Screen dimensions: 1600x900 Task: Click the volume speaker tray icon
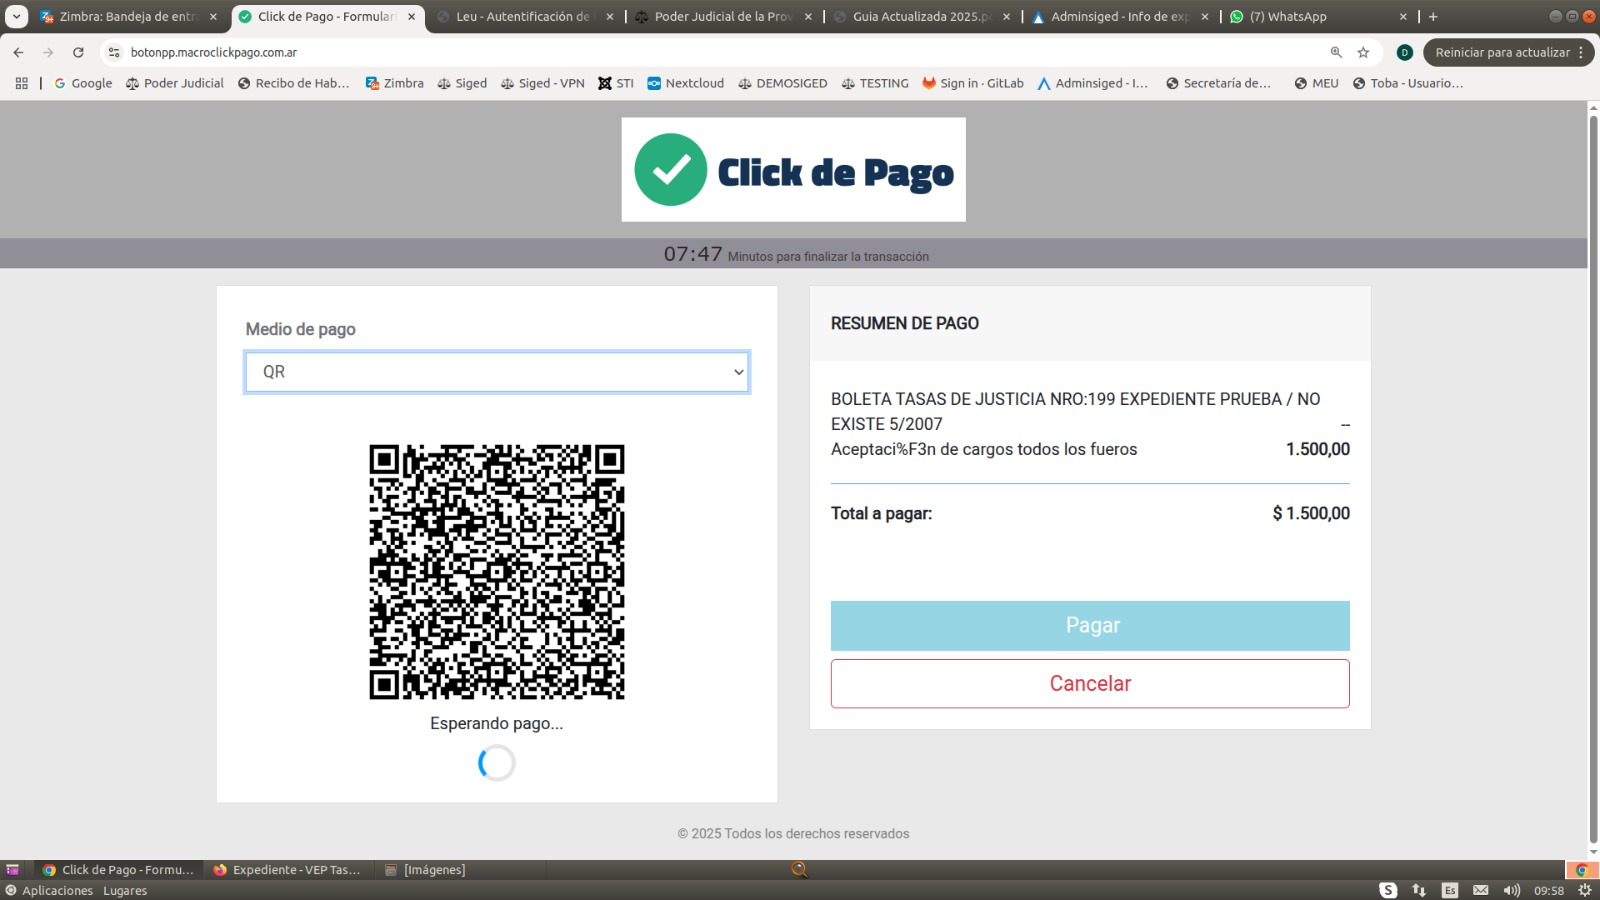pyautogui.click(x=1512, y=890)
